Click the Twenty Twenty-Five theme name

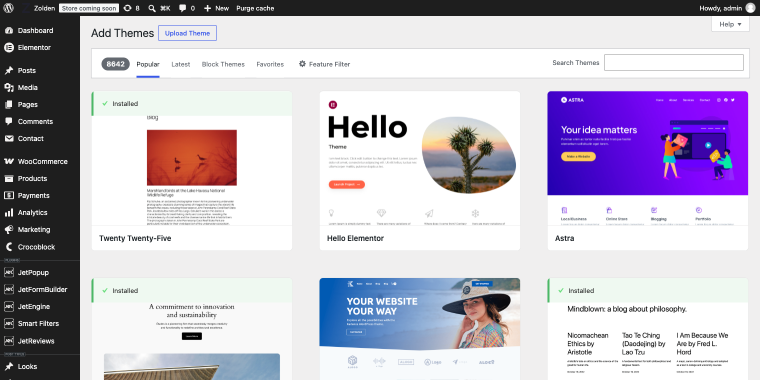point(135,238)
